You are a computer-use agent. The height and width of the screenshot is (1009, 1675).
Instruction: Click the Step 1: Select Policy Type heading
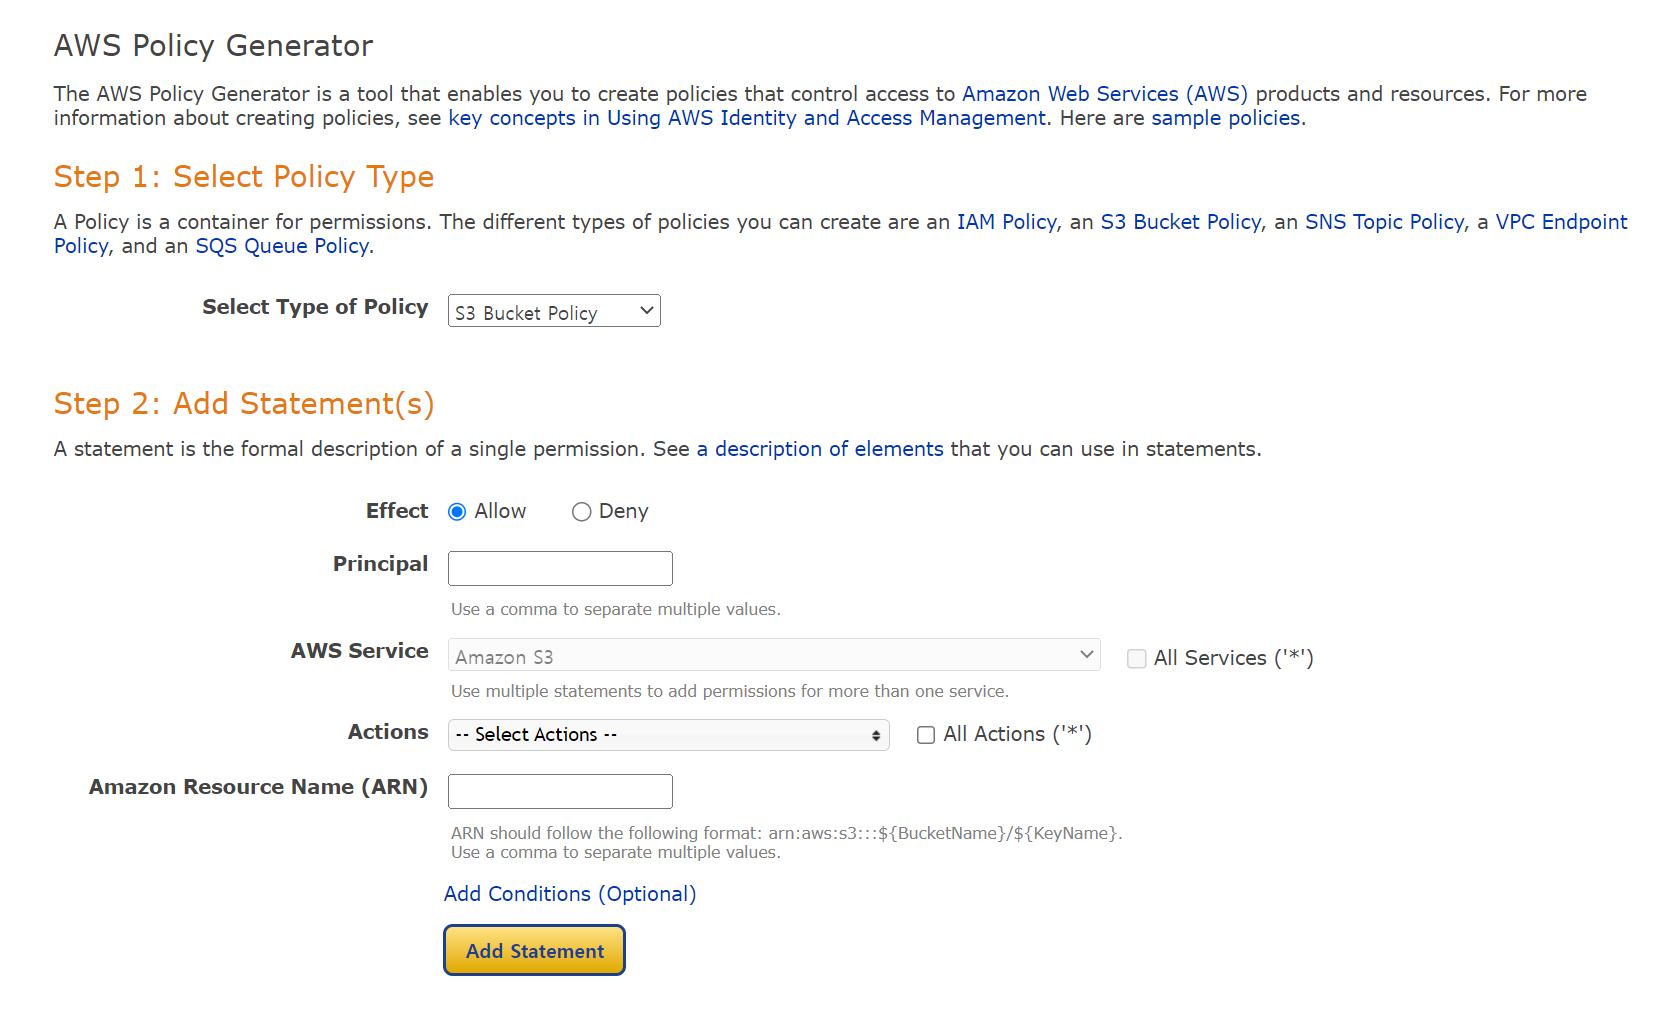coord(244,177)
